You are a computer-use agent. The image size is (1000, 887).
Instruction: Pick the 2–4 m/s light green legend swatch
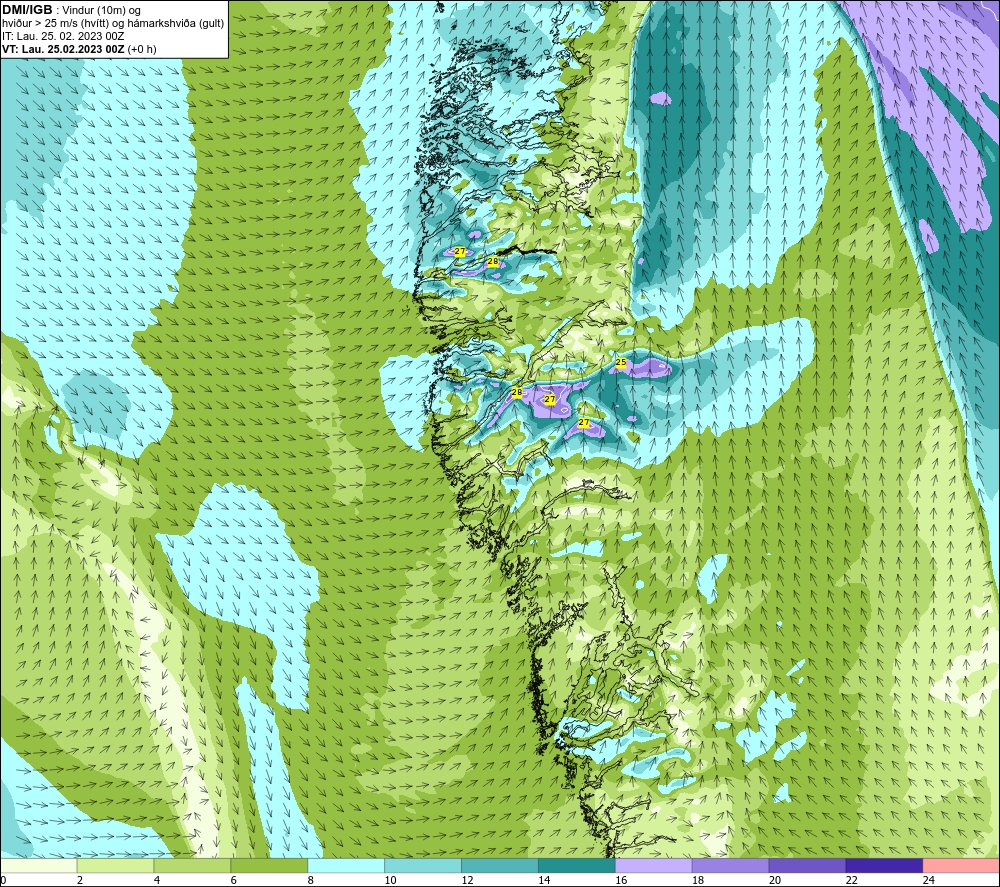[x=115, y=866]
